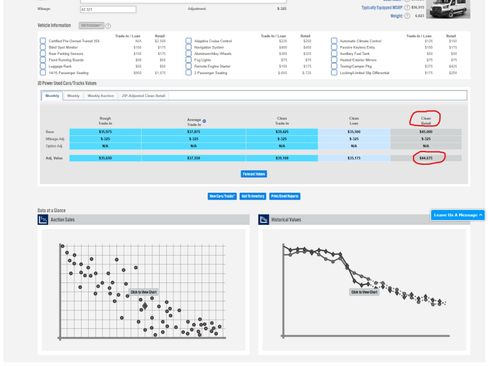The image size is (488, 366).
Task: Click the Historical Values chart icon
Action: click(x=264, y=220)
